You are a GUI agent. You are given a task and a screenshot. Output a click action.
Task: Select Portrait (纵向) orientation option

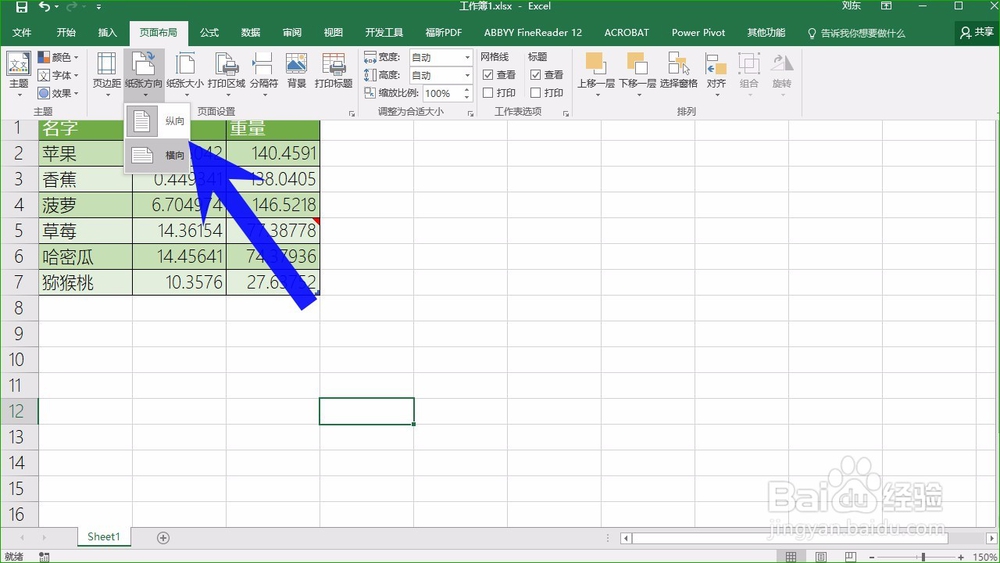point(158,121)
